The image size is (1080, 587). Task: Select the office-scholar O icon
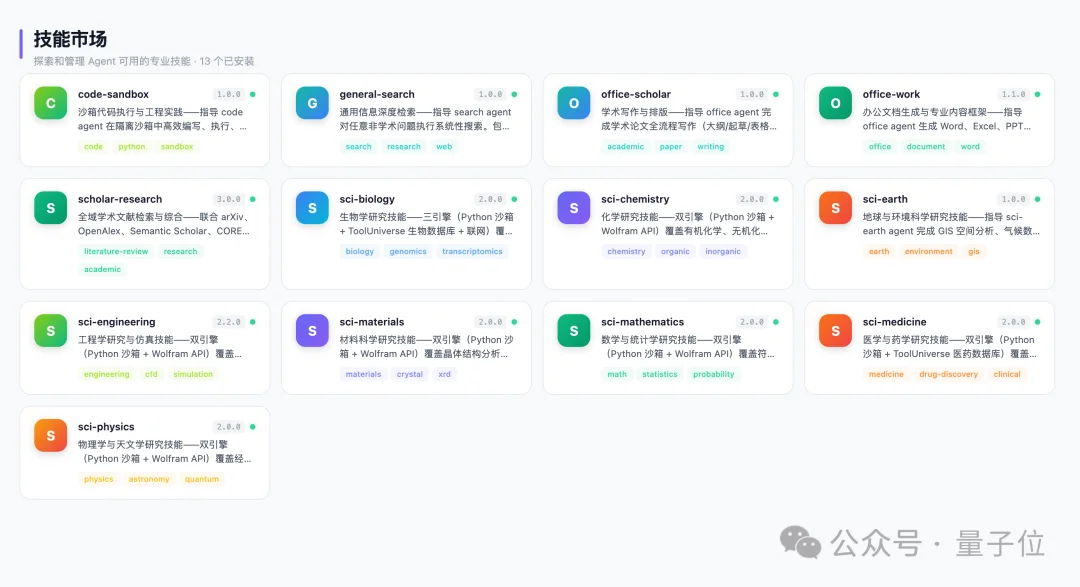pyautogui.click(x=573, y=103)
